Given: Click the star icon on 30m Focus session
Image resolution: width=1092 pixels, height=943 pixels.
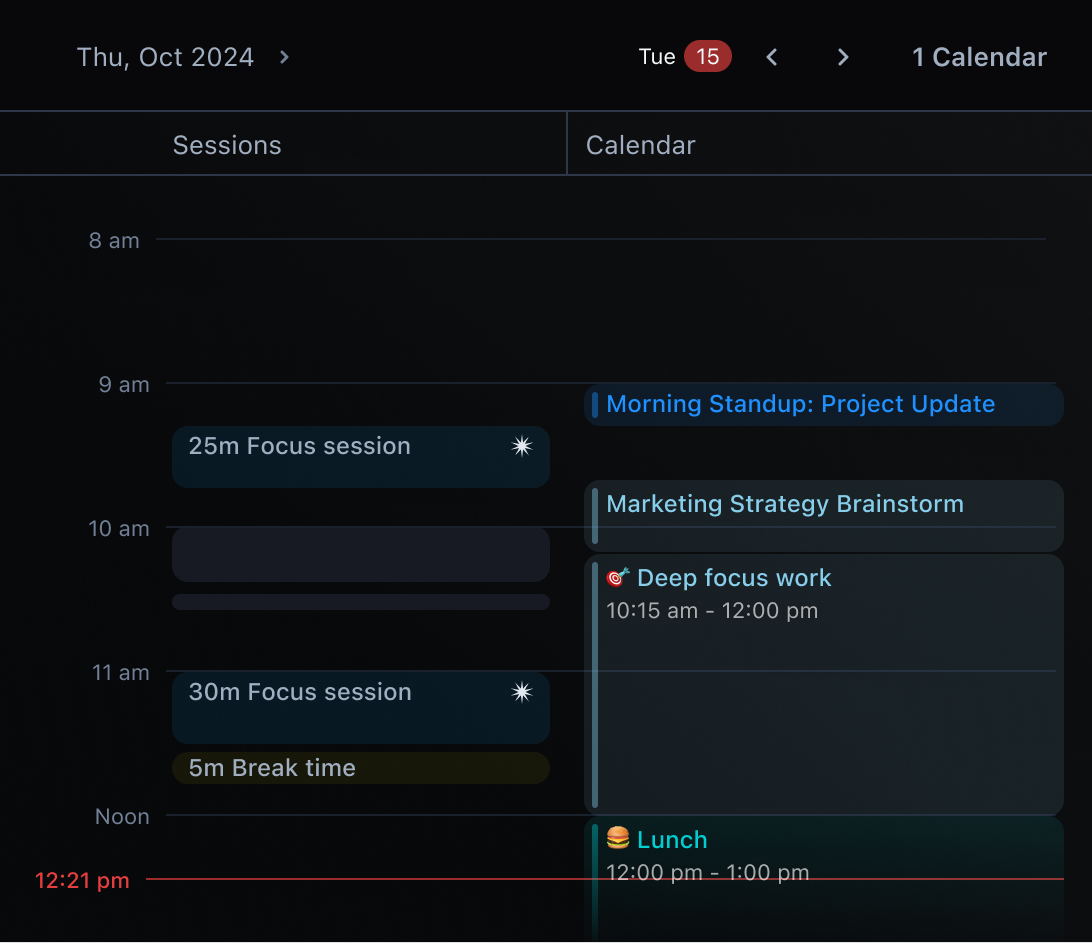Looking at the screenshot, I should 522,692.
